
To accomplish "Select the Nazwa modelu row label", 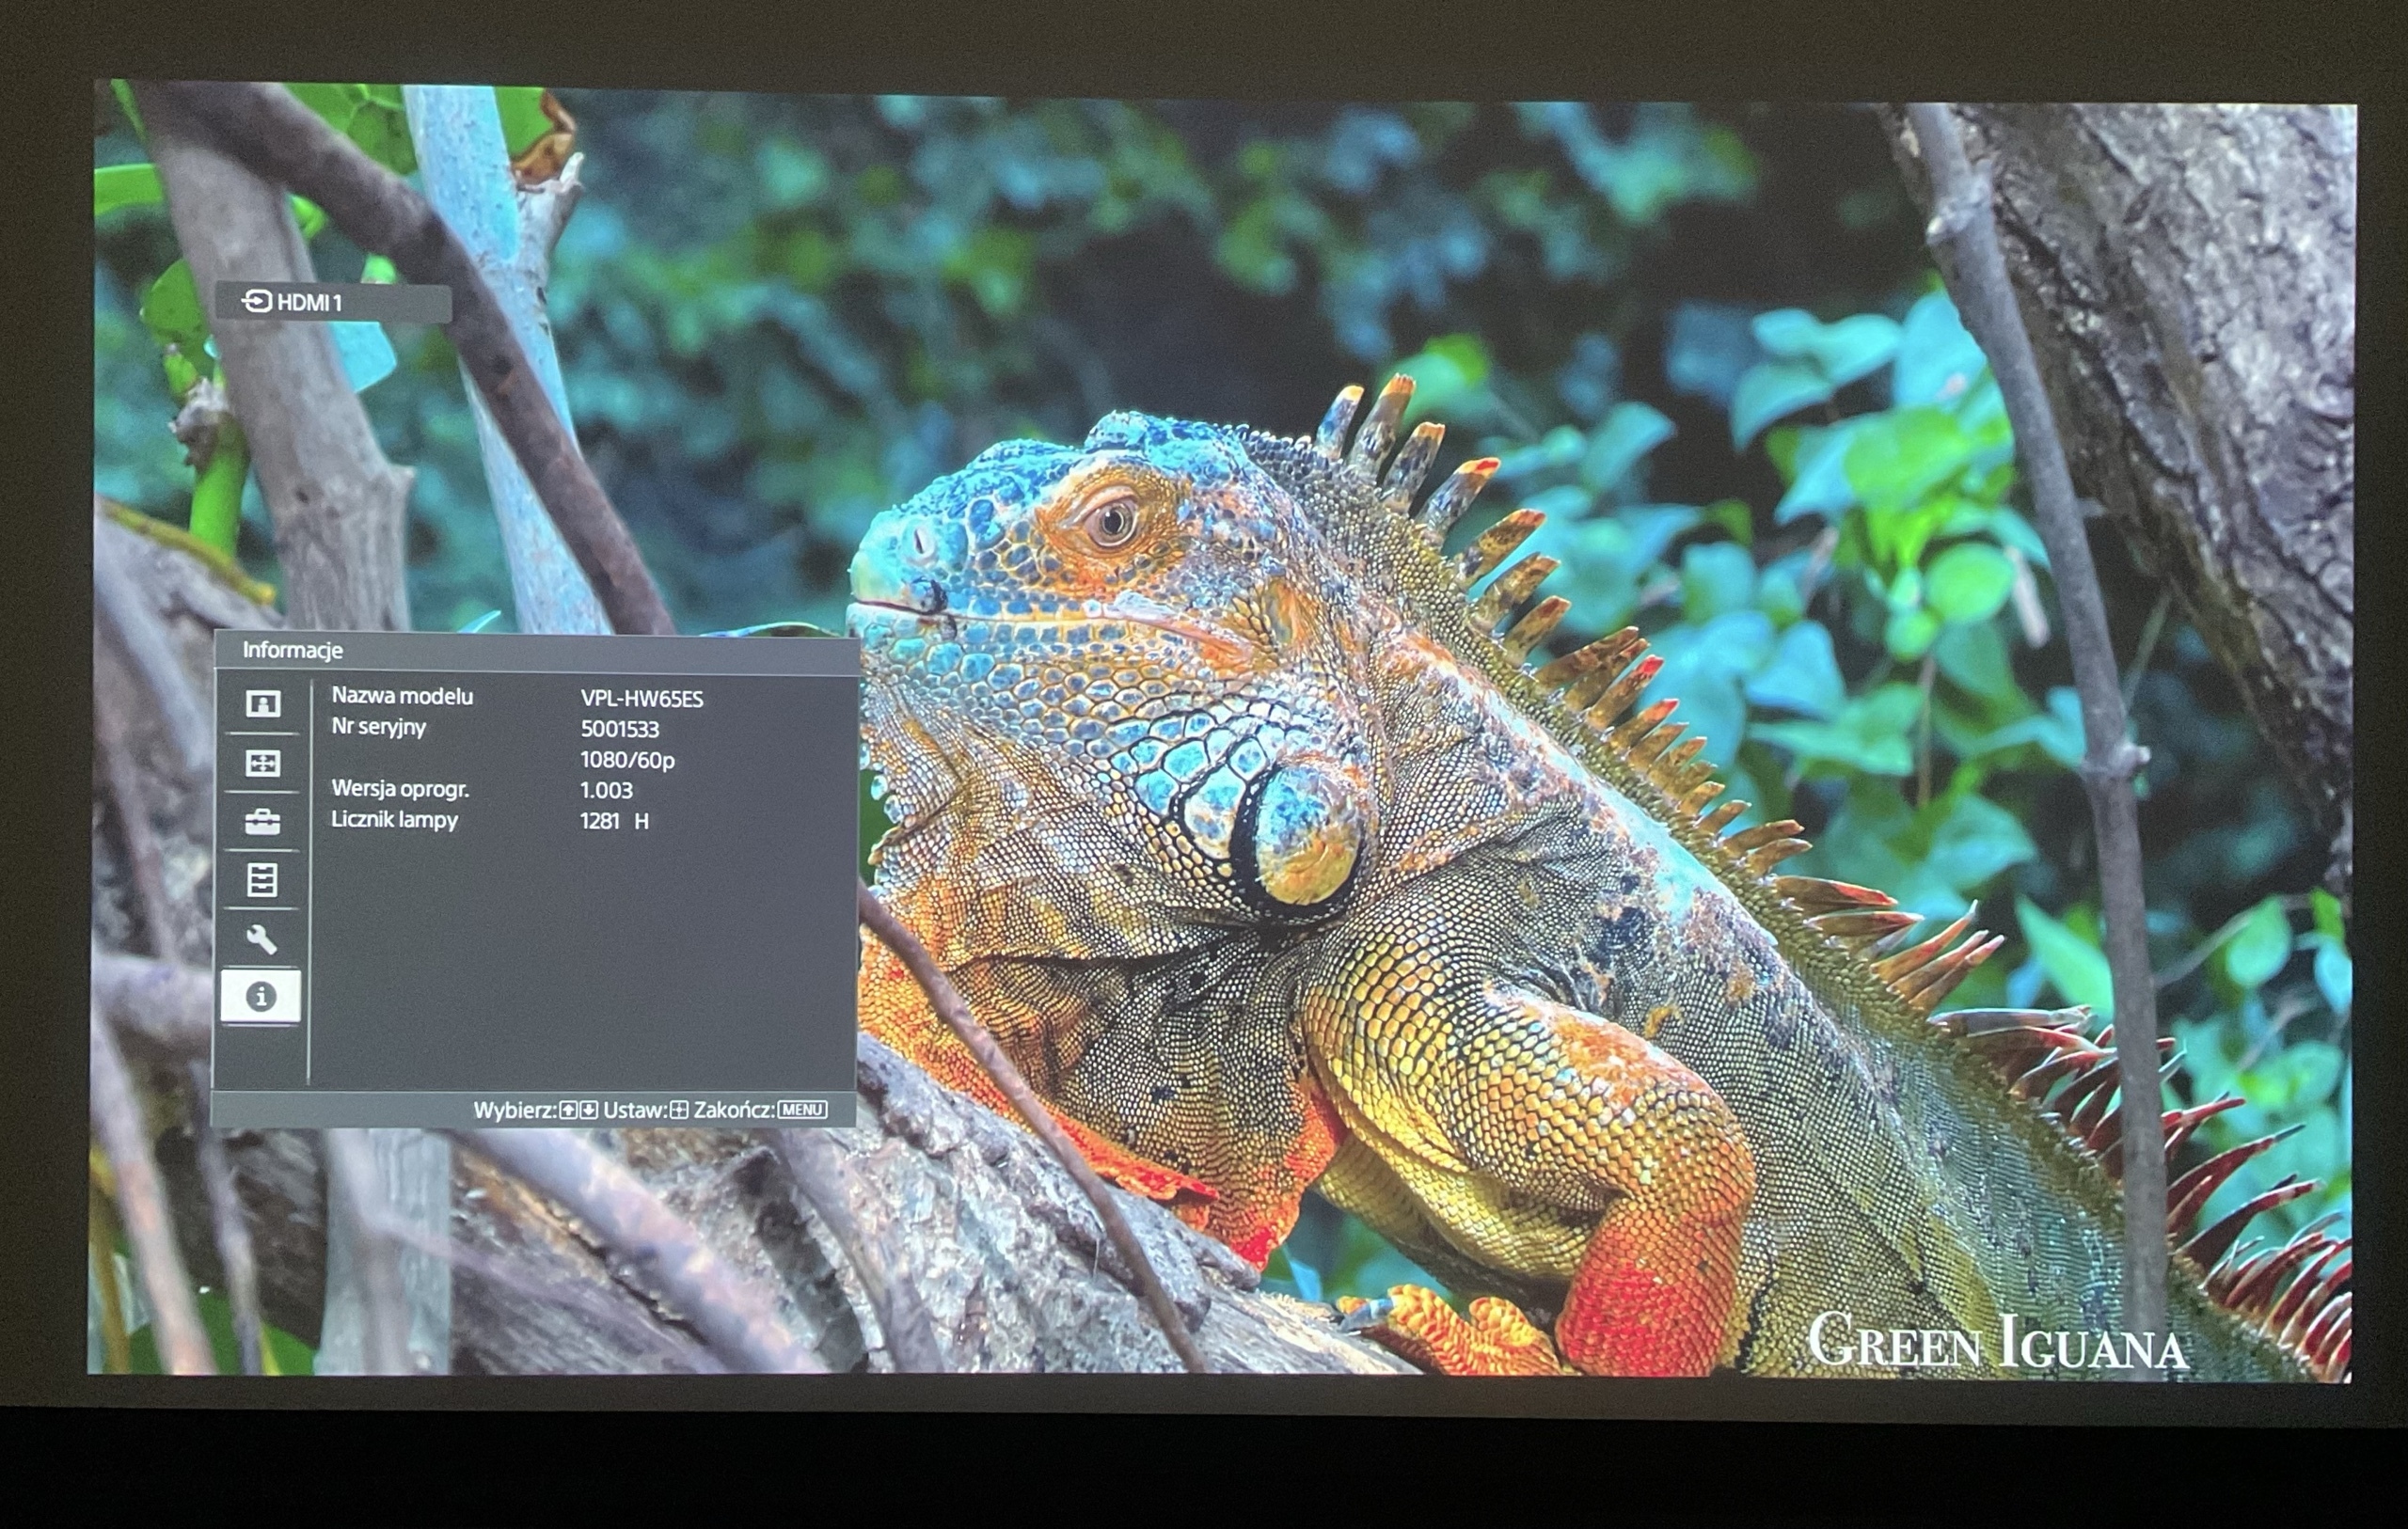I will (402, 696).
